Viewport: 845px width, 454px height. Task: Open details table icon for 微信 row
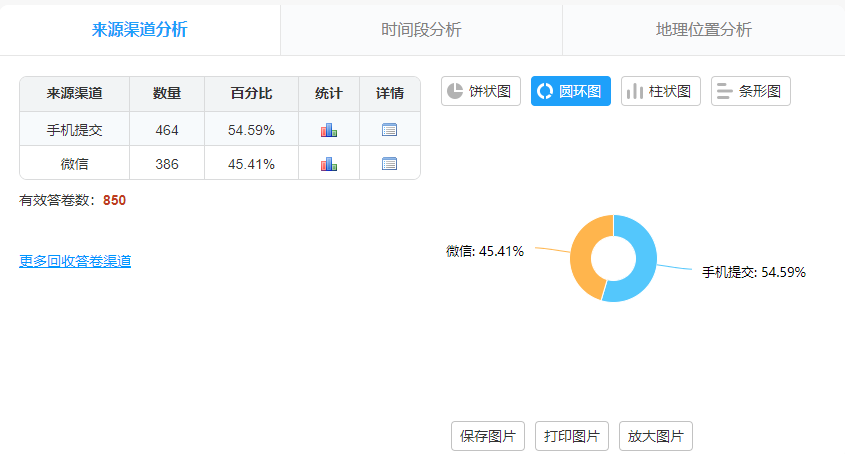pyautogui.click(x=390, y=164)
